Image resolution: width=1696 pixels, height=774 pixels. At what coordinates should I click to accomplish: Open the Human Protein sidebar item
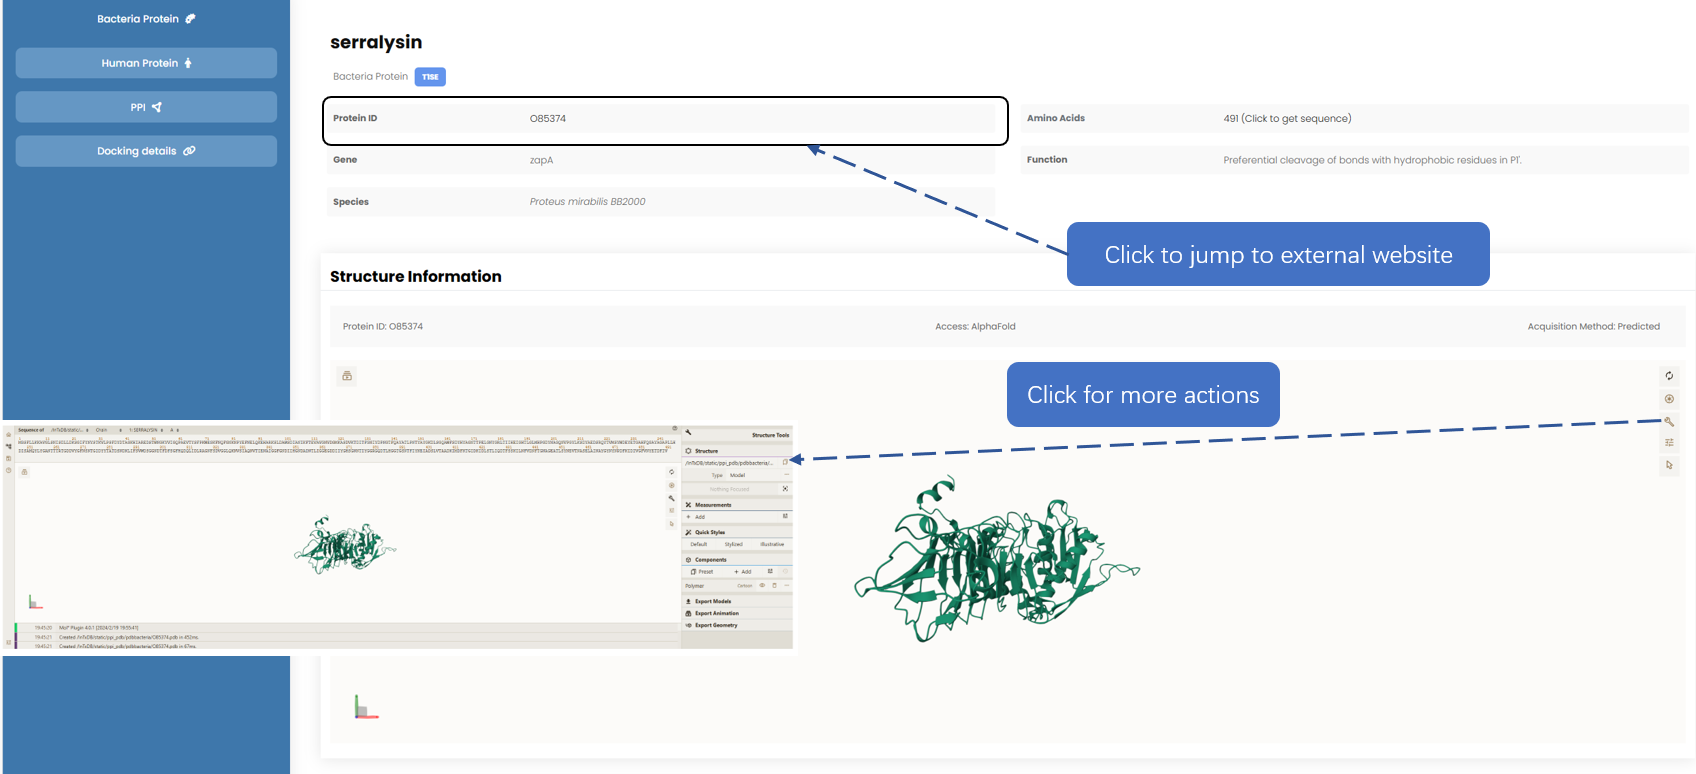coord(146,63)
